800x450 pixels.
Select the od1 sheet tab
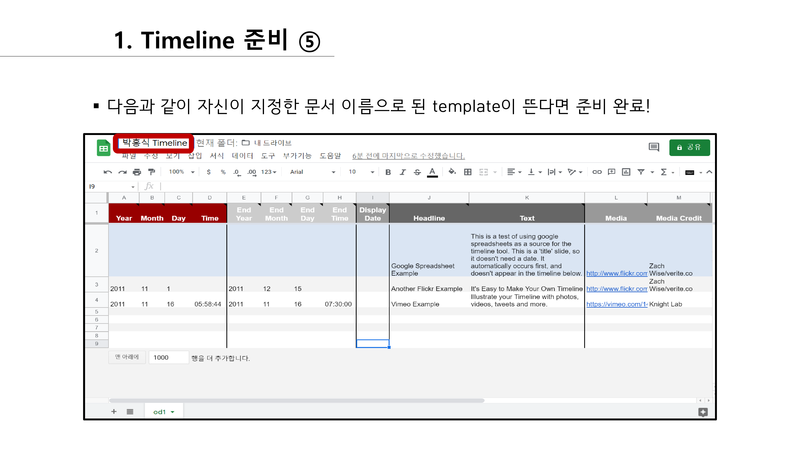click(x=164, y=412)
